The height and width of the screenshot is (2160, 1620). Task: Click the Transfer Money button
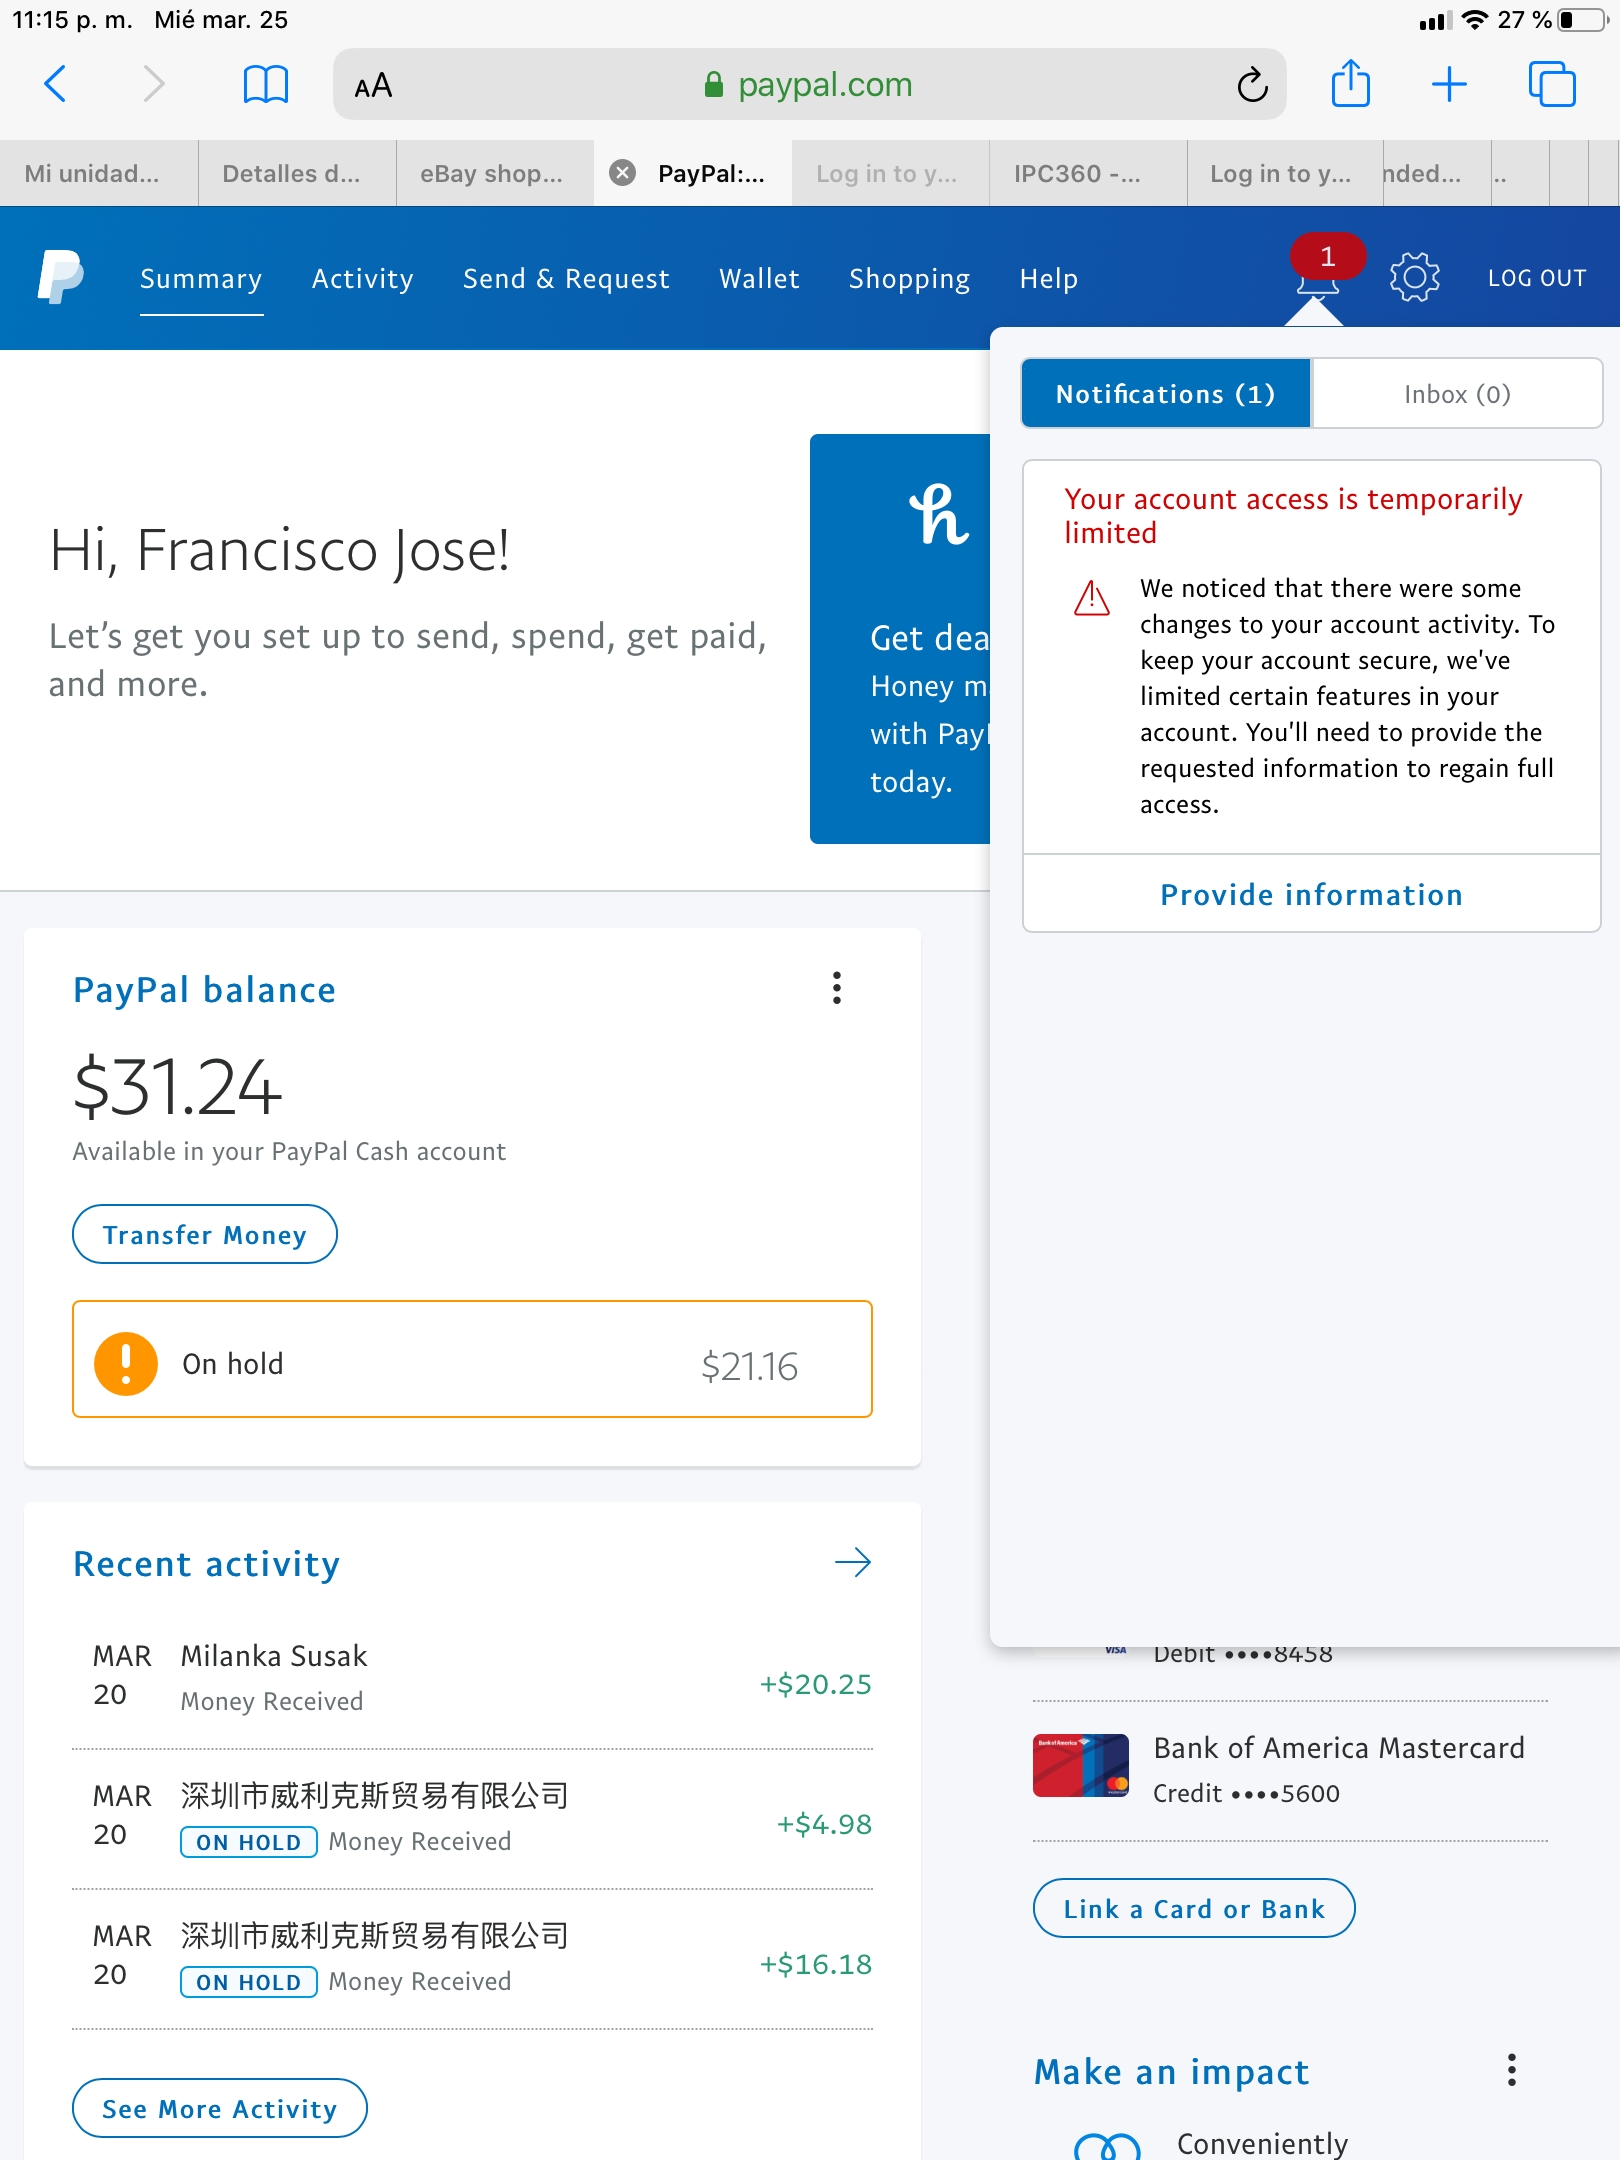[204, 1235]
